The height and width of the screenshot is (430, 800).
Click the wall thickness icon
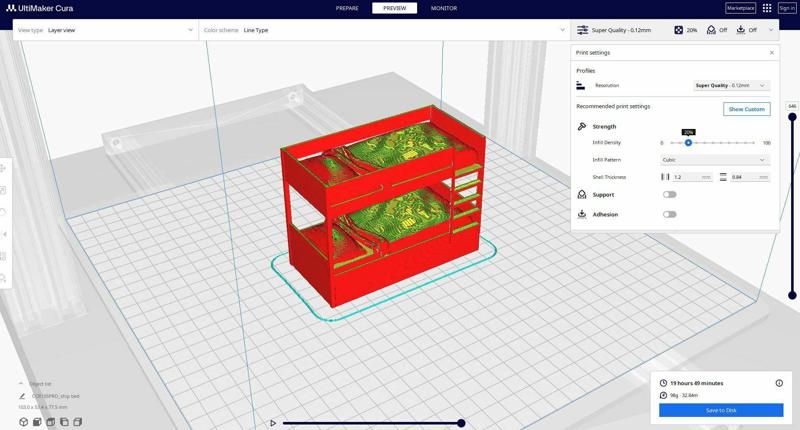point(665,177)
